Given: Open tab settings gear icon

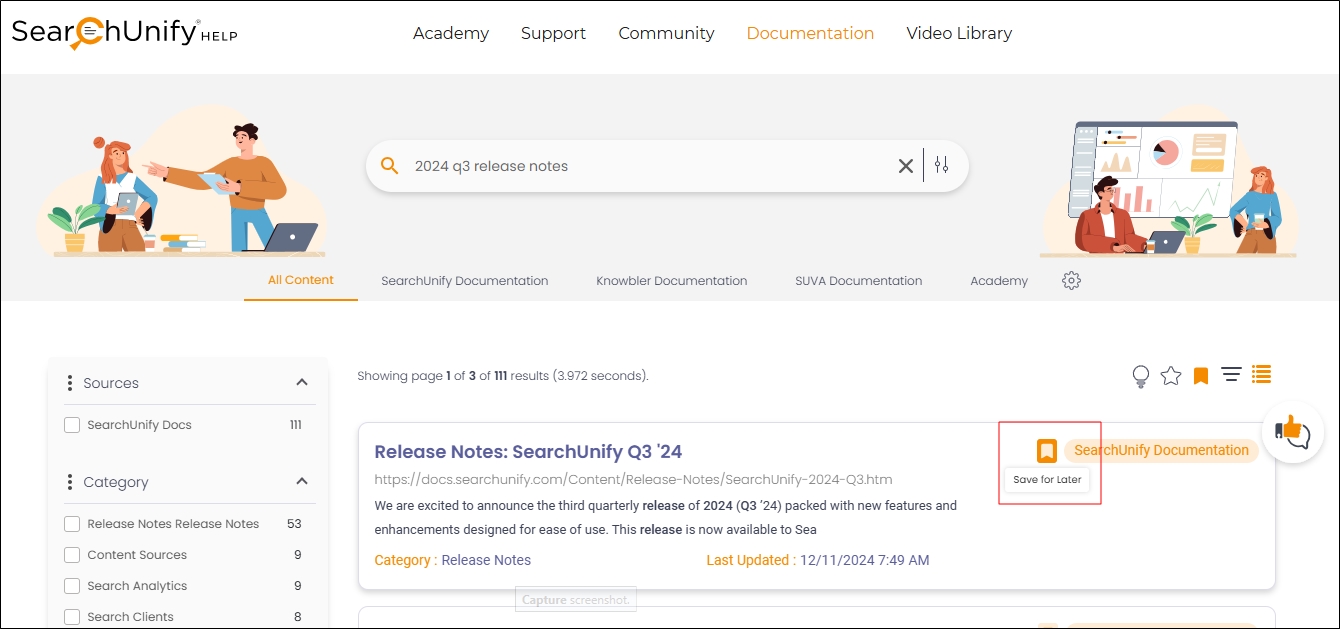Looking at the screenshot, I should [x=1071, y=281].
